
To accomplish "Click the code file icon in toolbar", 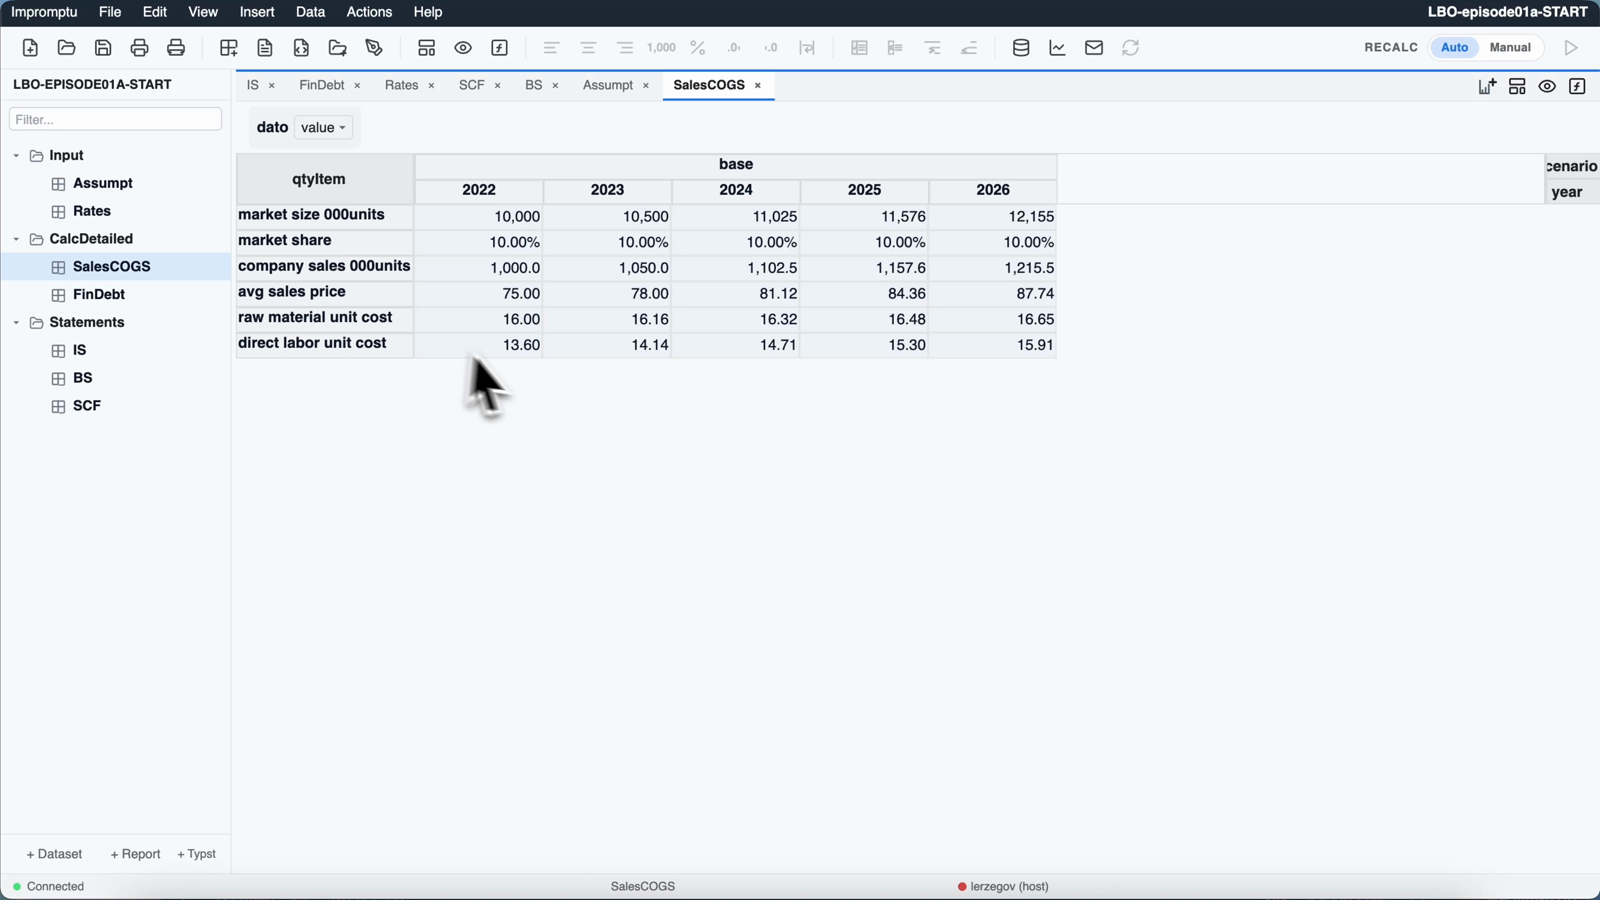I will point(301,48).
